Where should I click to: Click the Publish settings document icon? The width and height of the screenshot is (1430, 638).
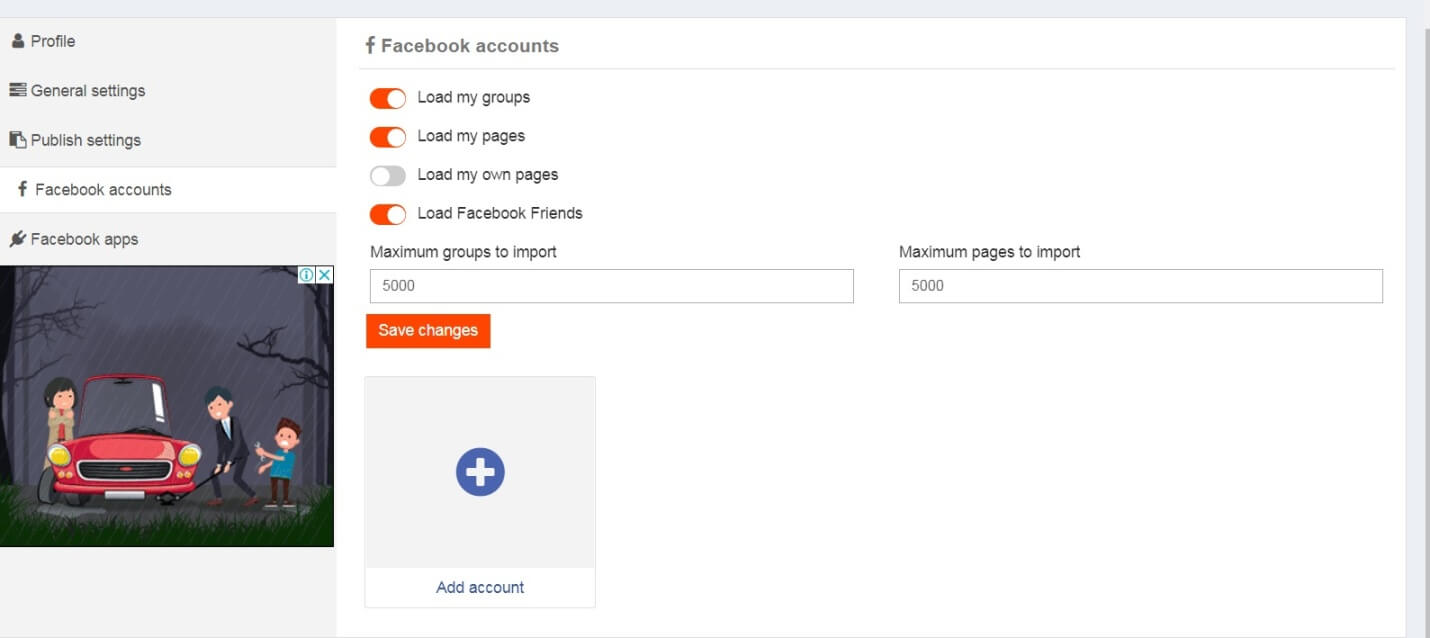click(x=18, y=140)
